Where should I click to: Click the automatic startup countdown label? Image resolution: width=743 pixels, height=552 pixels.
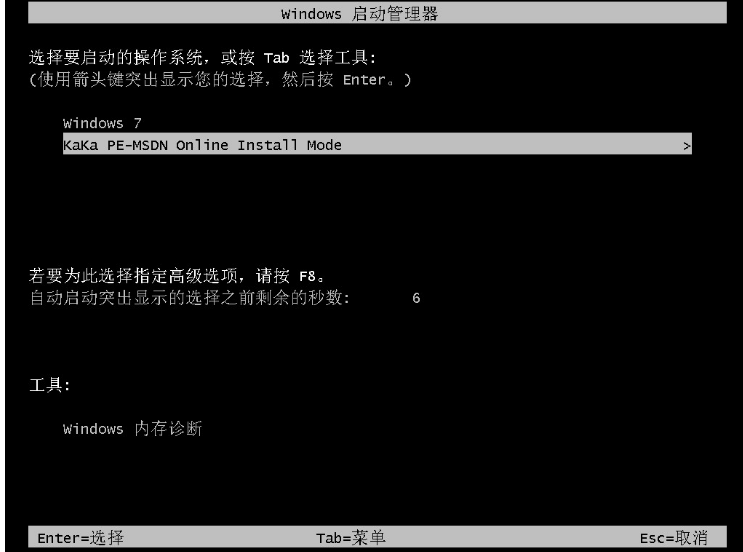pos(190,298)
